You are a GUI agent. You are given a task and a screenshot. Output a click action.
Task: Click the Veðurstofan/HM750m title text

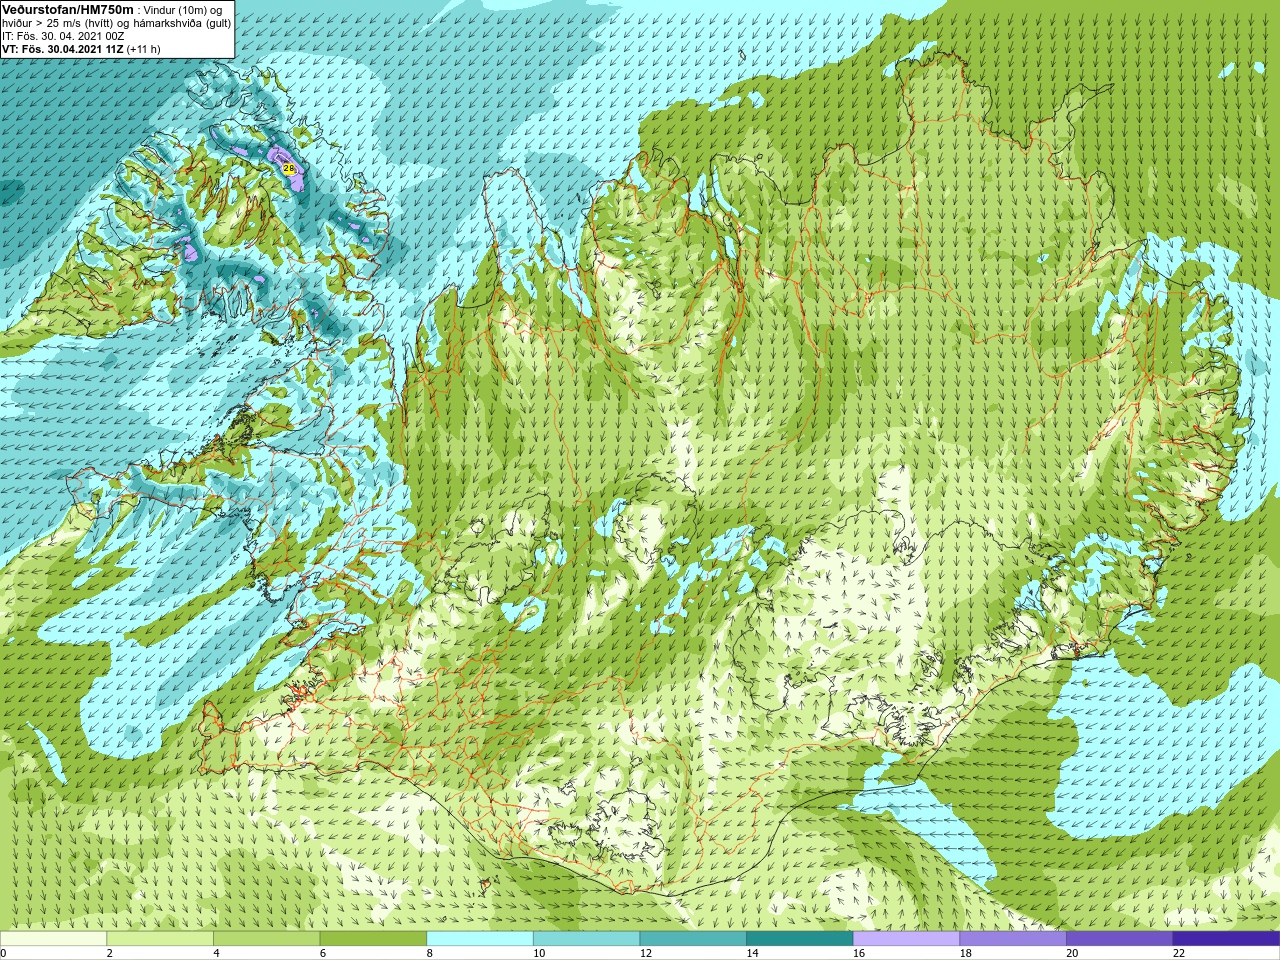pyautogui.click(x=68, y=9)
